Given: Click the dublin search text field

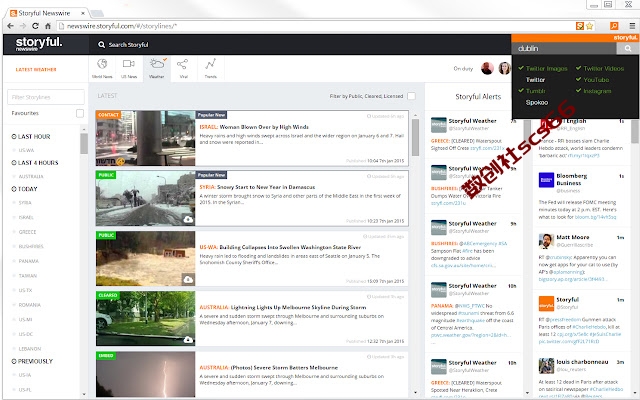Looking at the screenshot, I should 564,49.
